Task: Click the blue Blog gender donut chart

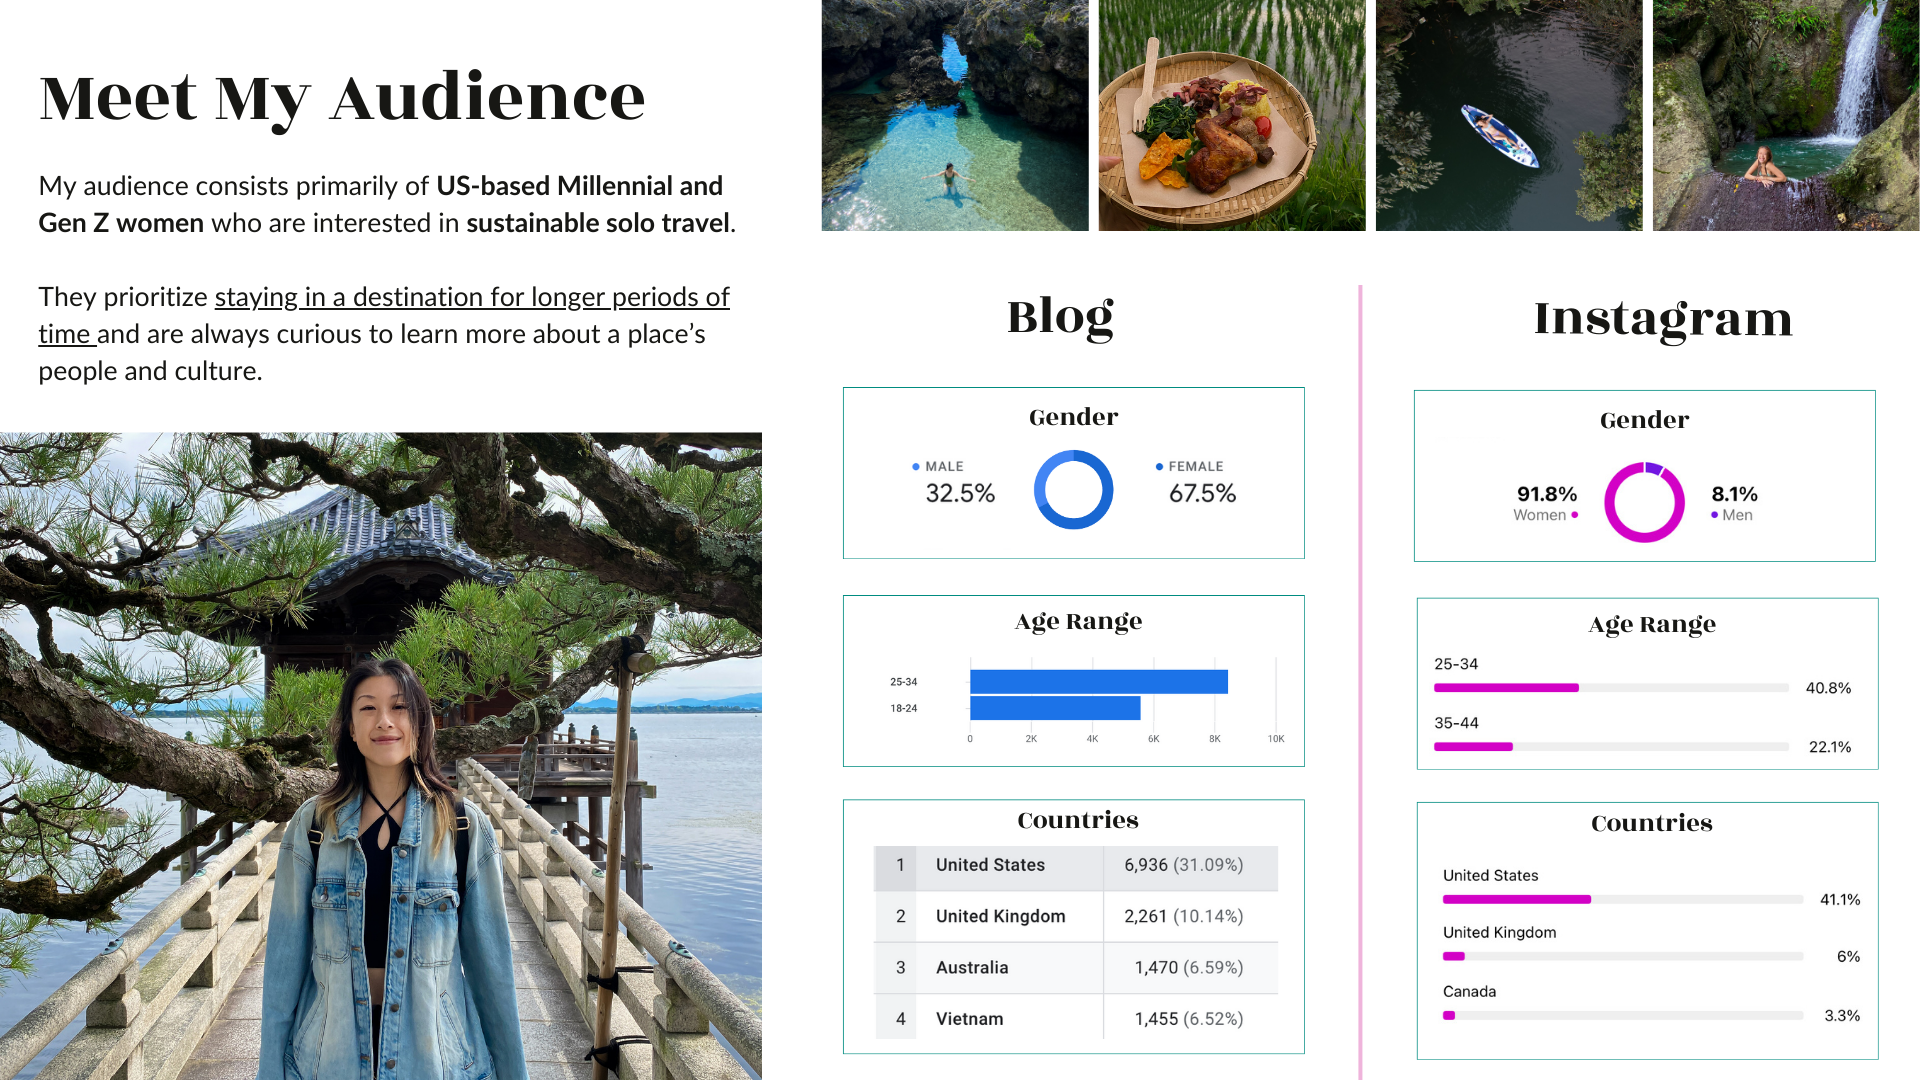Action: tap(1073, 489)
